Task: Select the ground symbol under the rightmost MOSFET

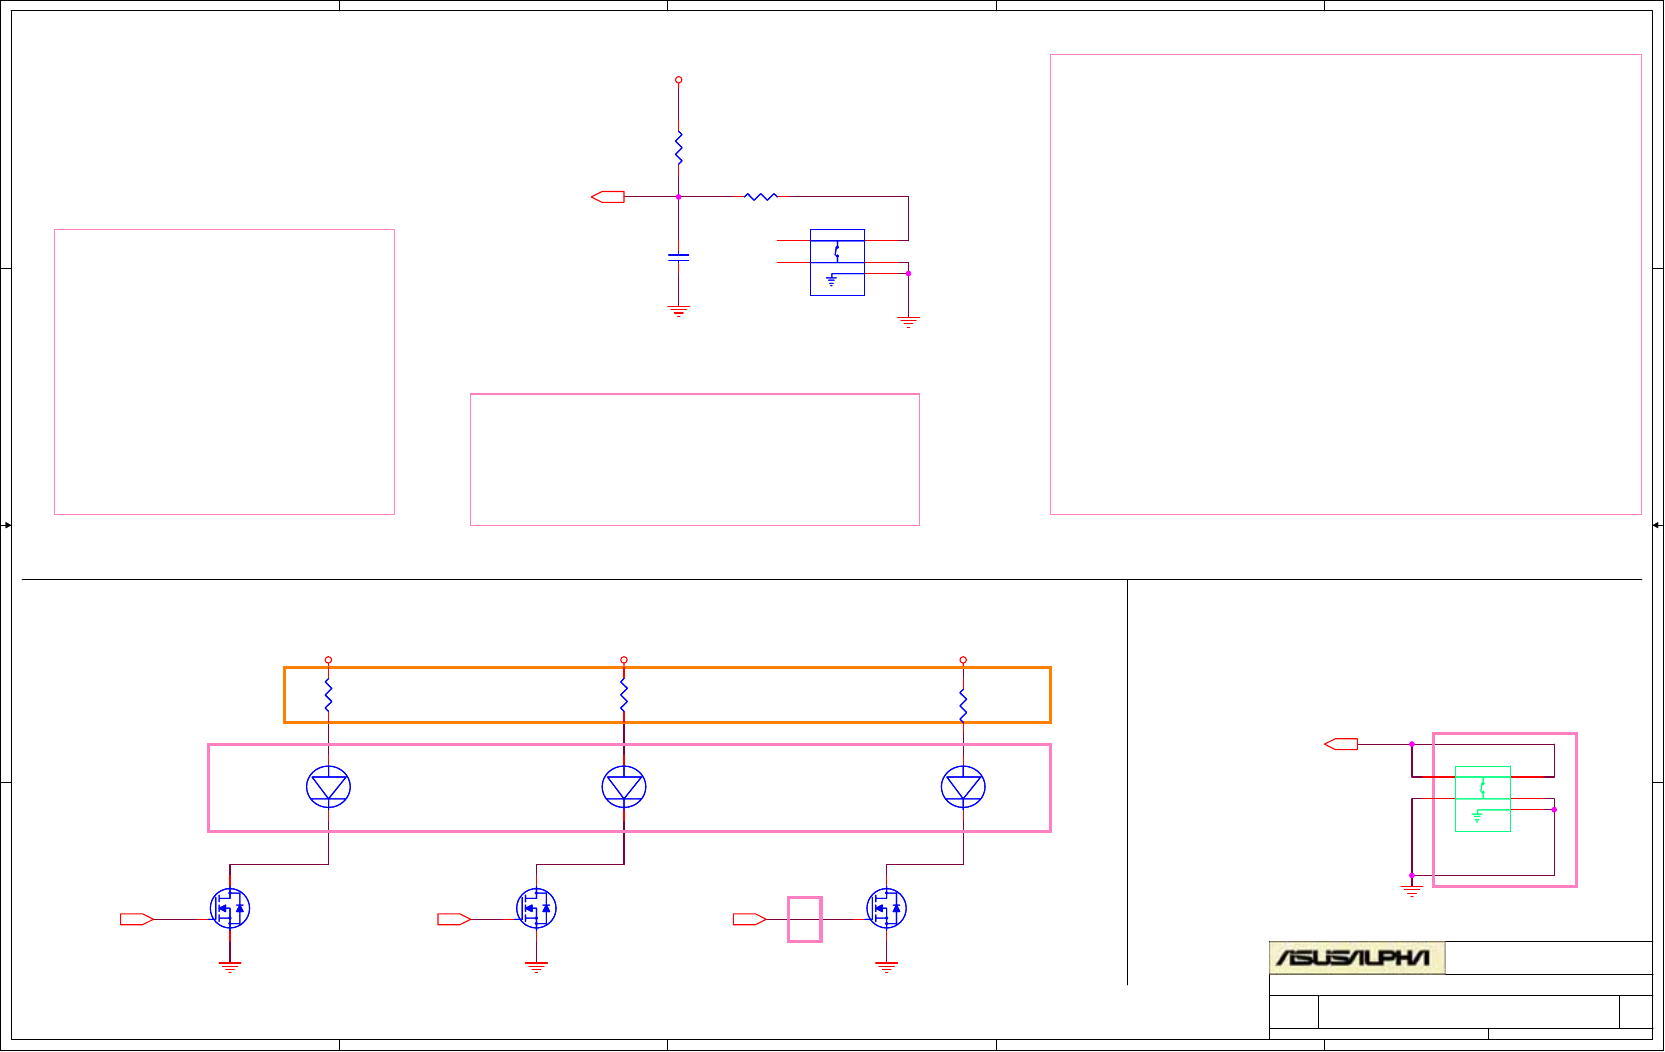Action: [x=887, y=967]
